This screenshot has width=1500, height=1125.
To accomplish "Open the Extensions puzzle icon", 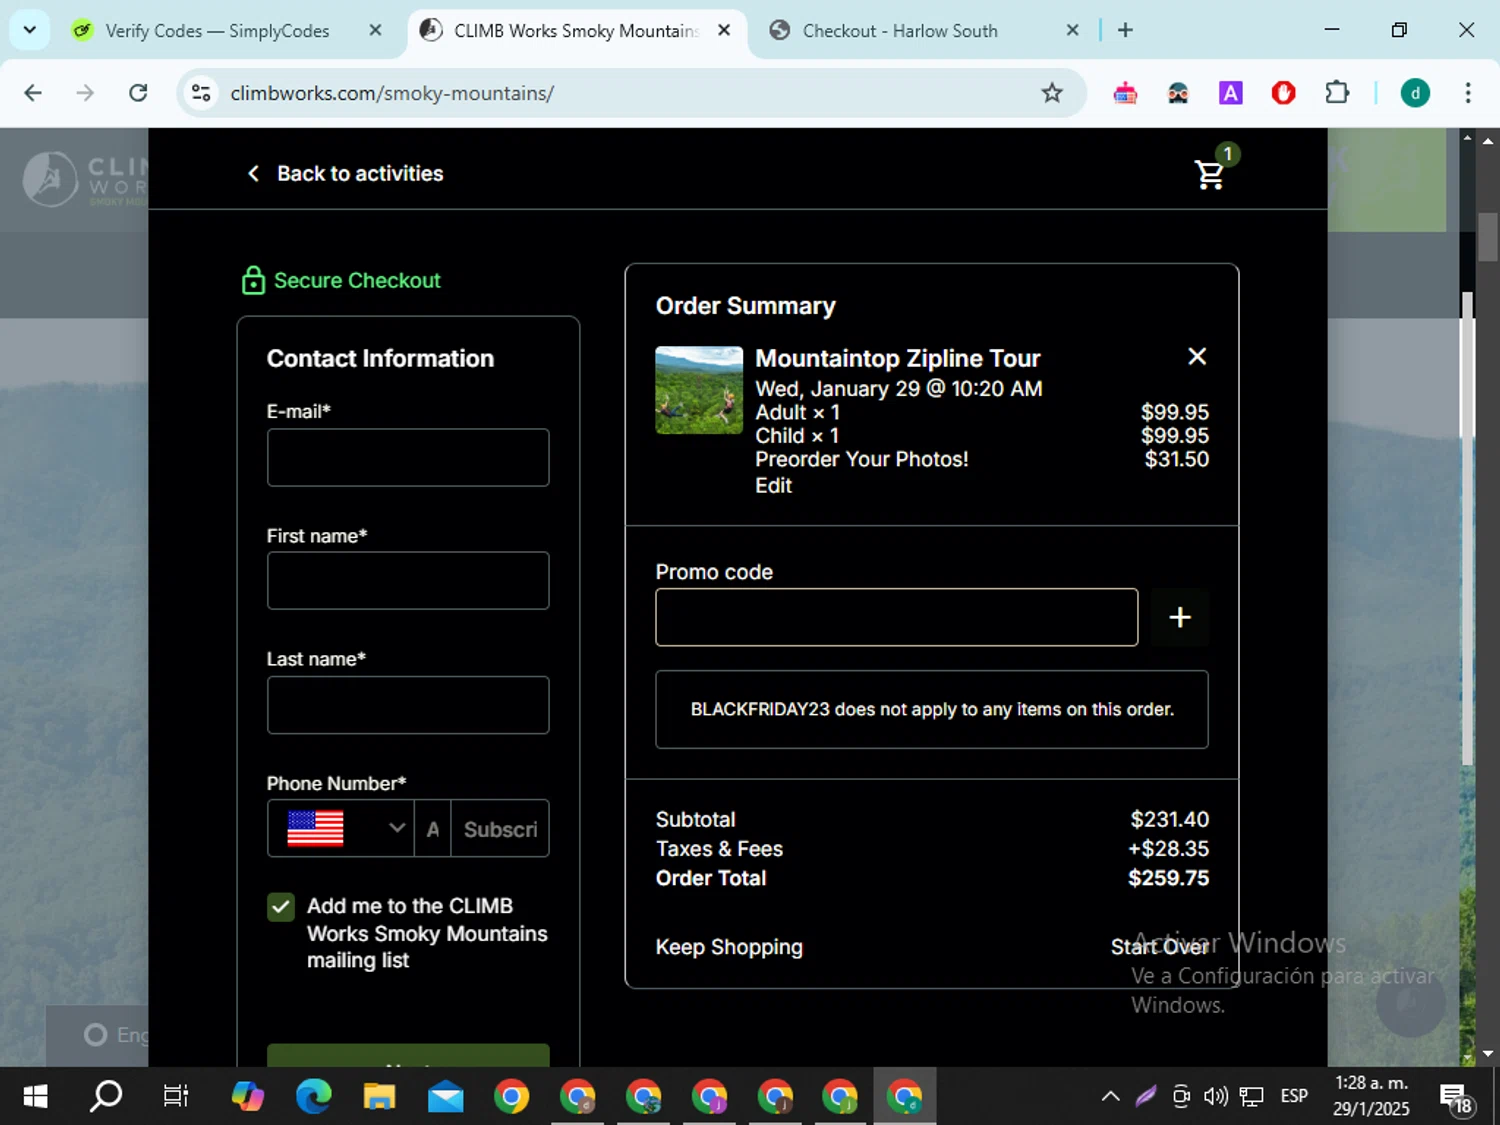I will (1337, 93).
